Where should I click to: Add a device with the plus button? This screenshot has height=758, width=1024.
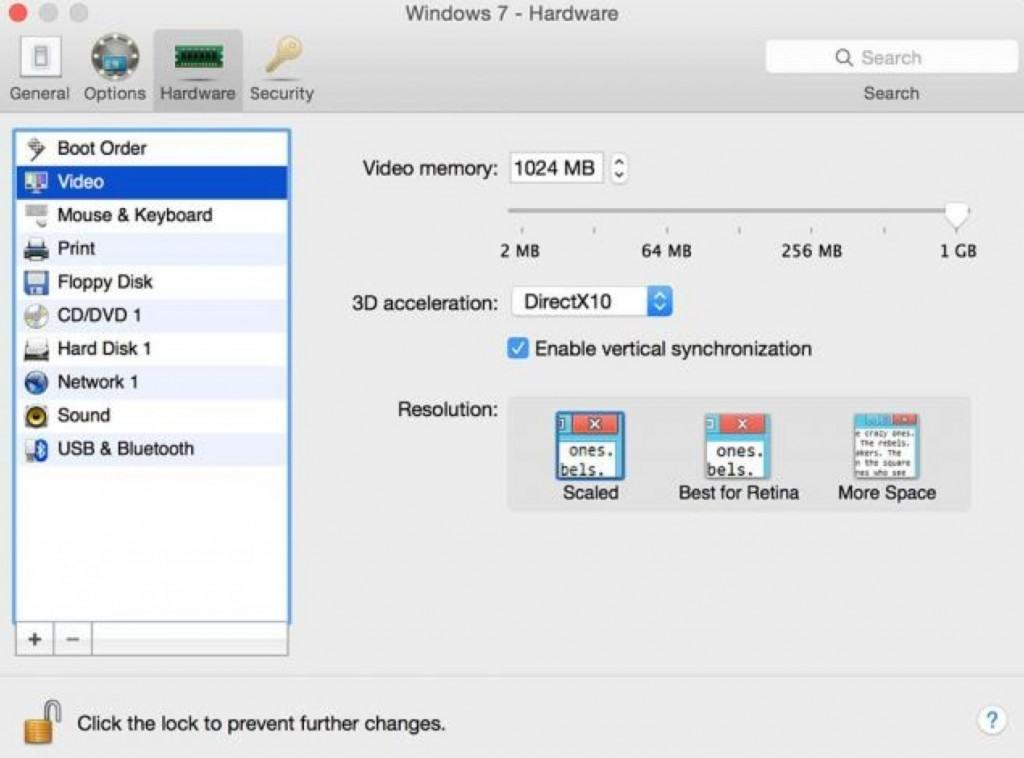35,639
